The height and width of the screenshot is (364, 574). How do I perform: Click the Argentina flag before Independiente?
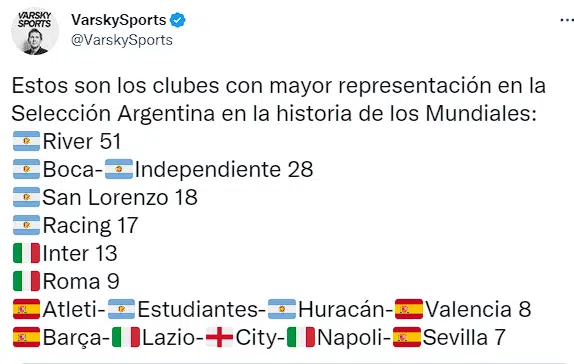(119, 169)
